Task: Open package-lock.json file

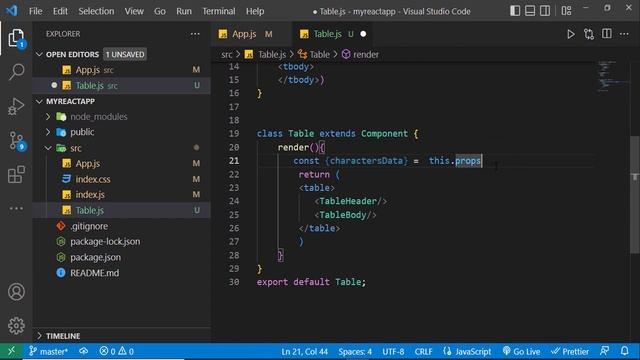Action: 121,242
